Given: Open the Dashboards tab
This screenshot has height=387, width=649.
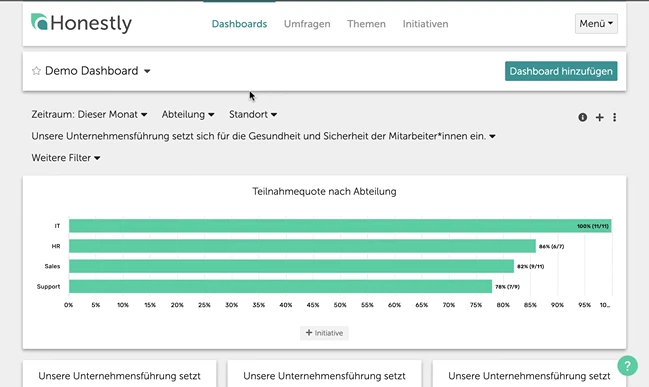Looking at the screenshot, I should (239, 24).
